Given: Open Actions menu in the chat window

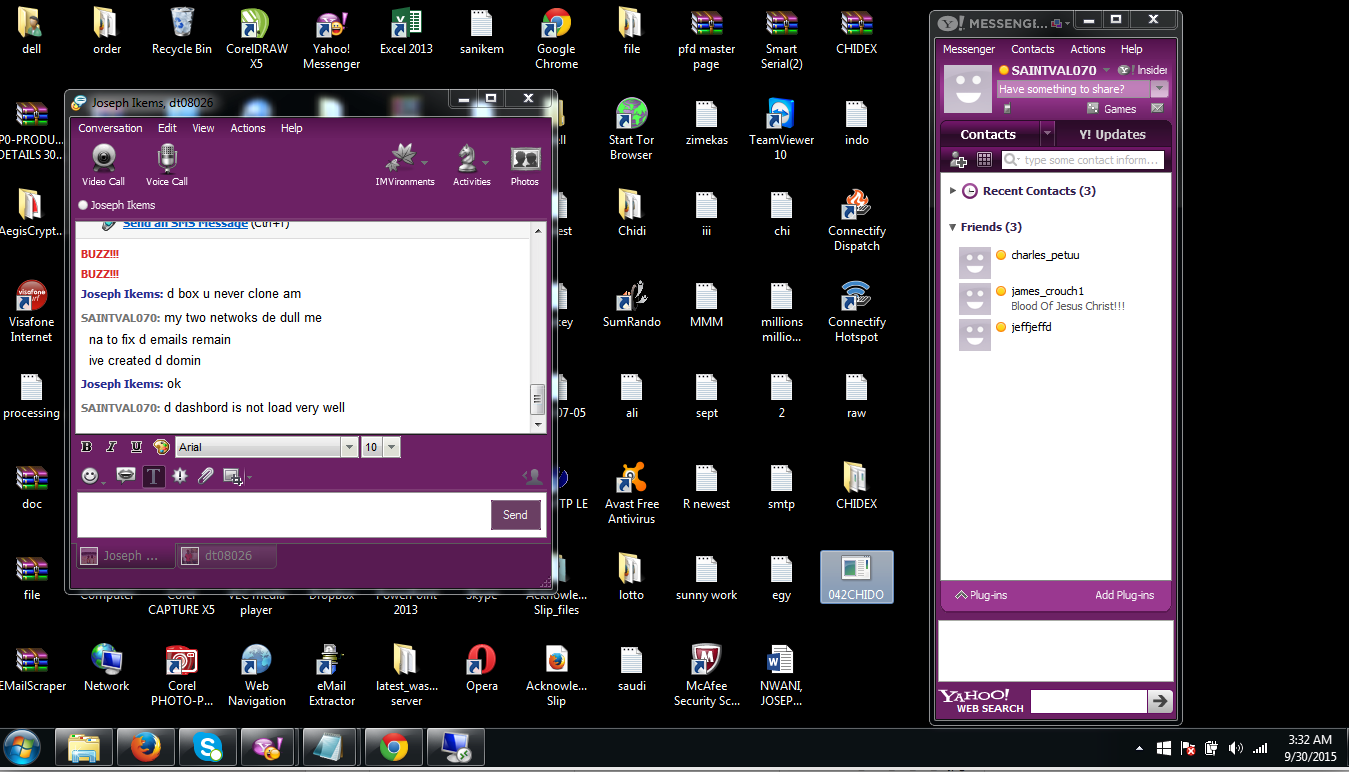Looking at the screenshot, I should click(x=248, y=128).
